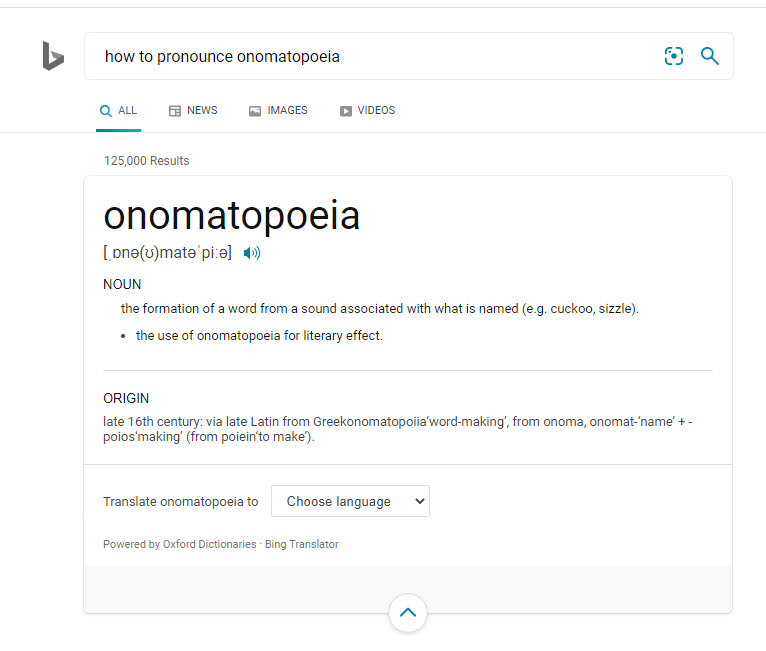Click the Videos tab play icon
Image resolution: width=766 pixels, height=651 pixels.
pyautogui.click(x=346, y=111)
